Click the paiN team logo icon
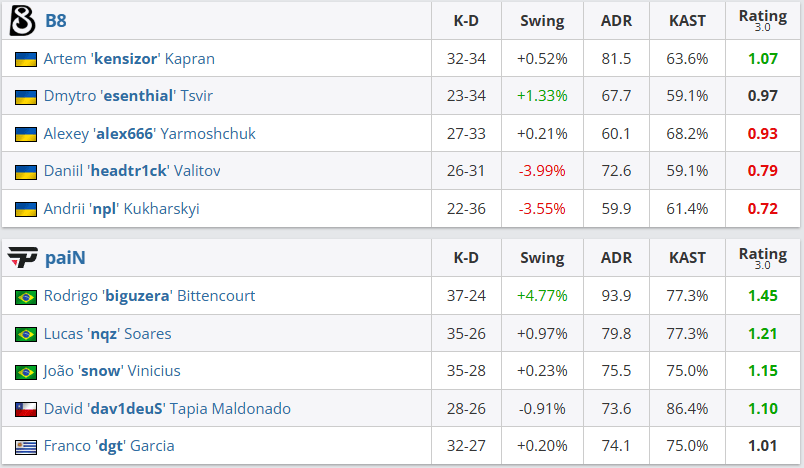The width and height of the screenshot is (804, 468). point(23,257)
